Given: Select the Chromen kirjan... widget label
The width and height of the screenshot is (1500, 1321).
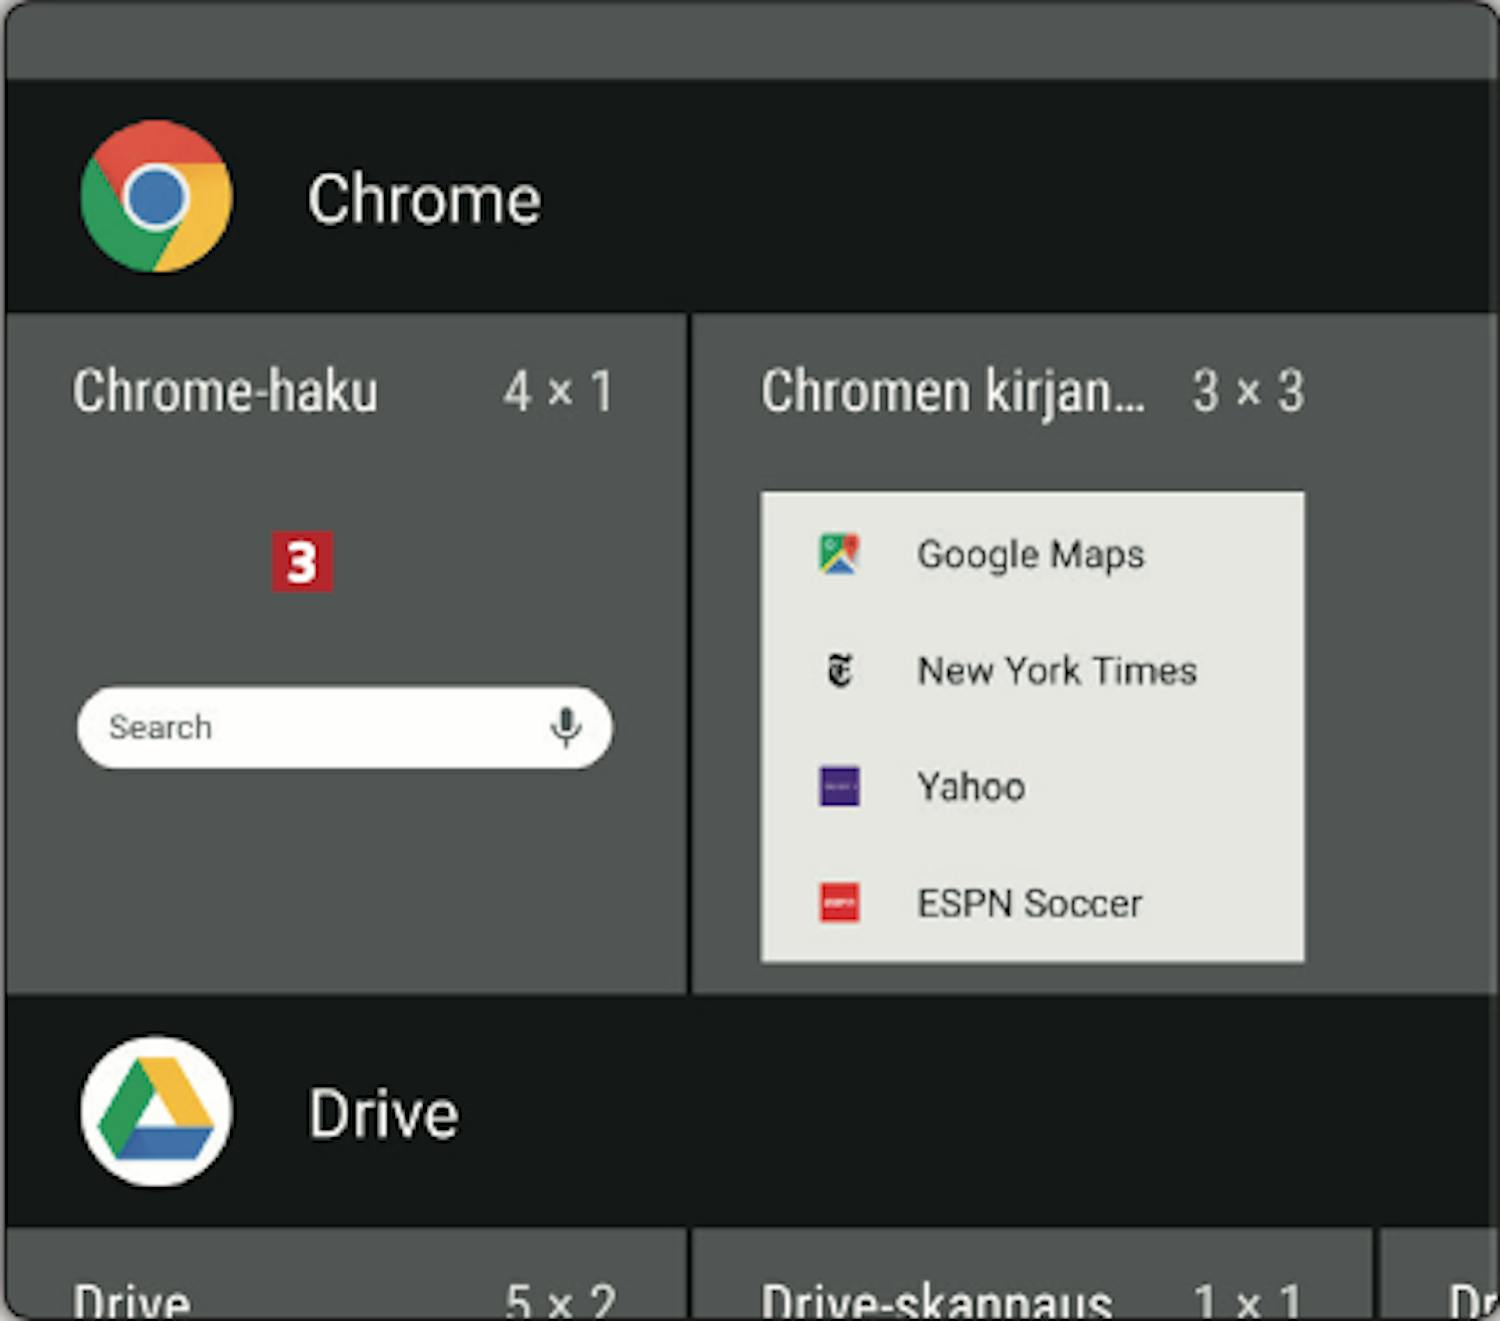Looking at the screenshot, I should click(x=953, y=391).
